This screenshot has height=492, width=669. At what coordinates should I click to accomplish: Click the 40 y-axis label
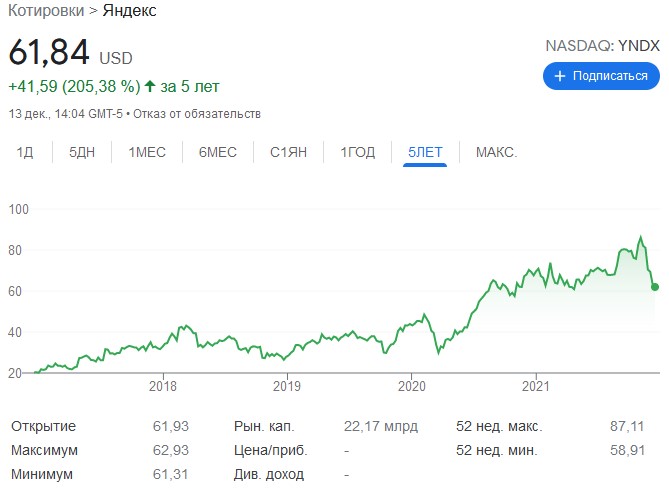tap(15, 332)
